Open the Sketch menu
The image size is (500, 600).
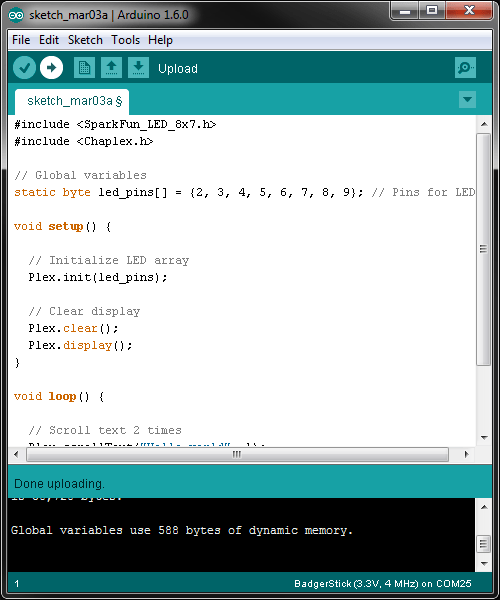[x=85, y=40]
